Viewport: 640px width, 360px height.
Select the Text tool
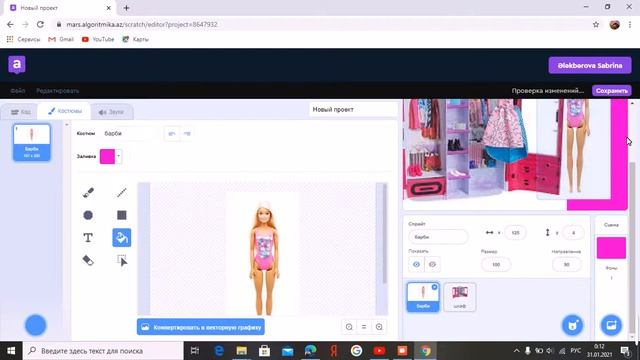tap(88, 238)
